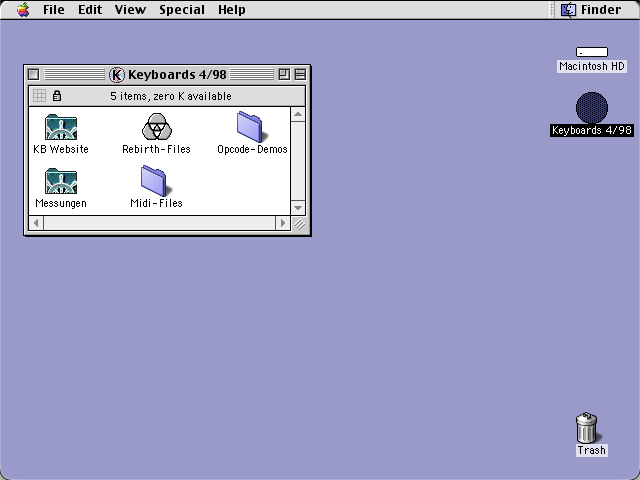Open the Help menu
Viewport: 640px width, 480px height.
(x=231, y=9)
